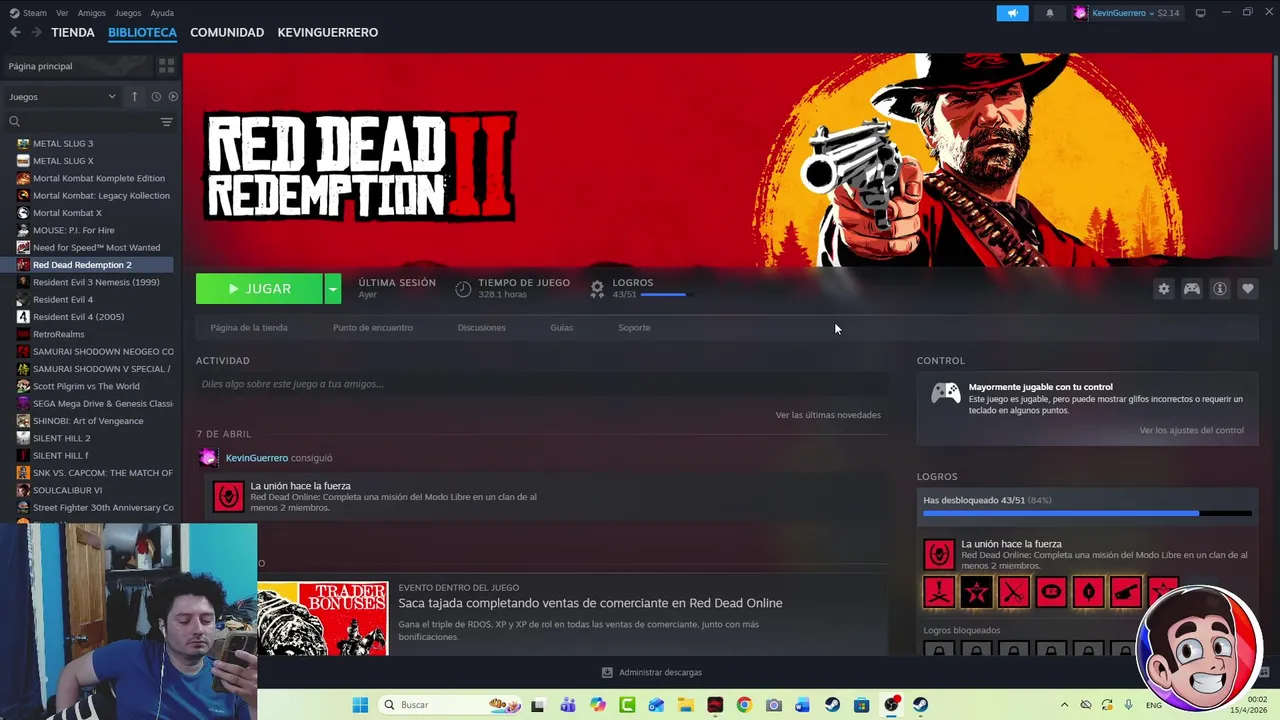Select Mortal Kombat X in game list
Viewport: 1280px width, 720px height.
(x=67, y=213)
